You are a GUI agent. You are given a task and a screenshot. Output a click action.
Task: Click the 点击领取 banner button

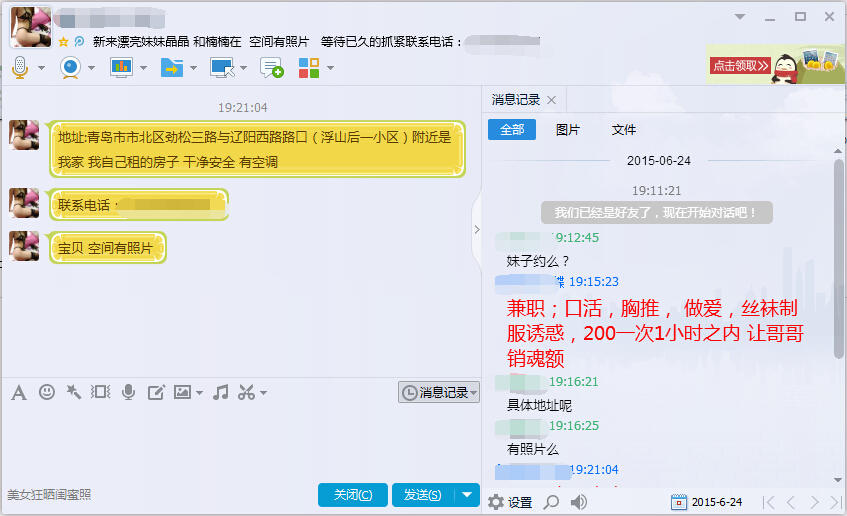click(740, 66)
